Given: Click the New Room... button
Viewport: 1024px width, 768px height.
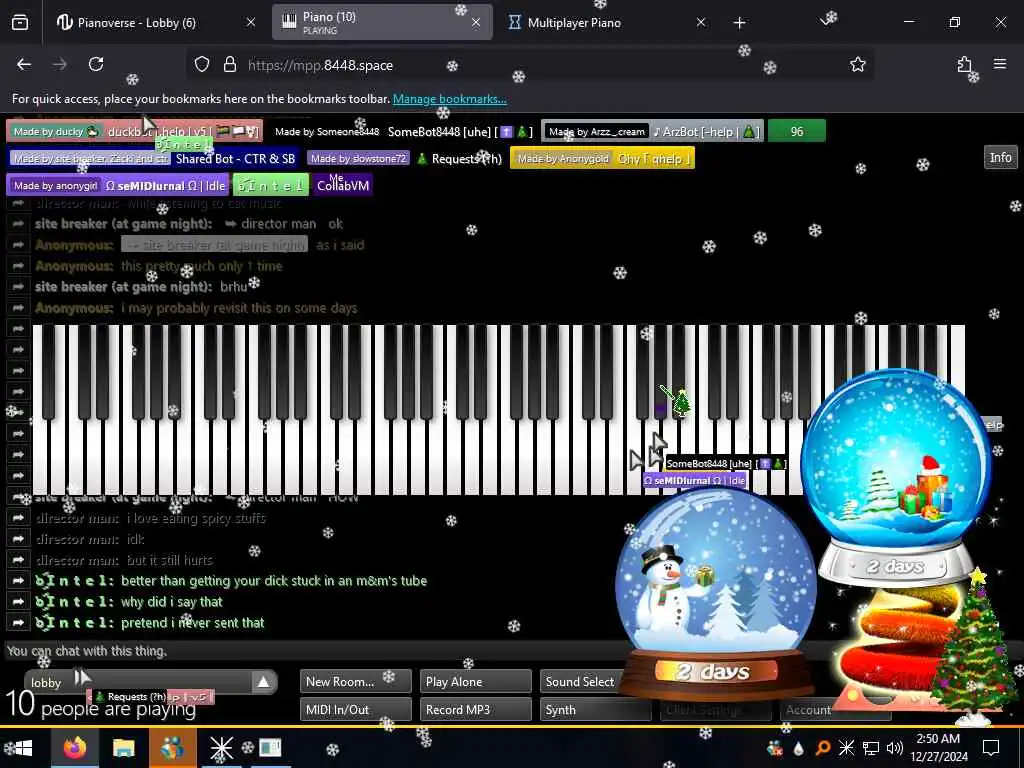Looking at the screenshot, I should (x=356, y=681).
